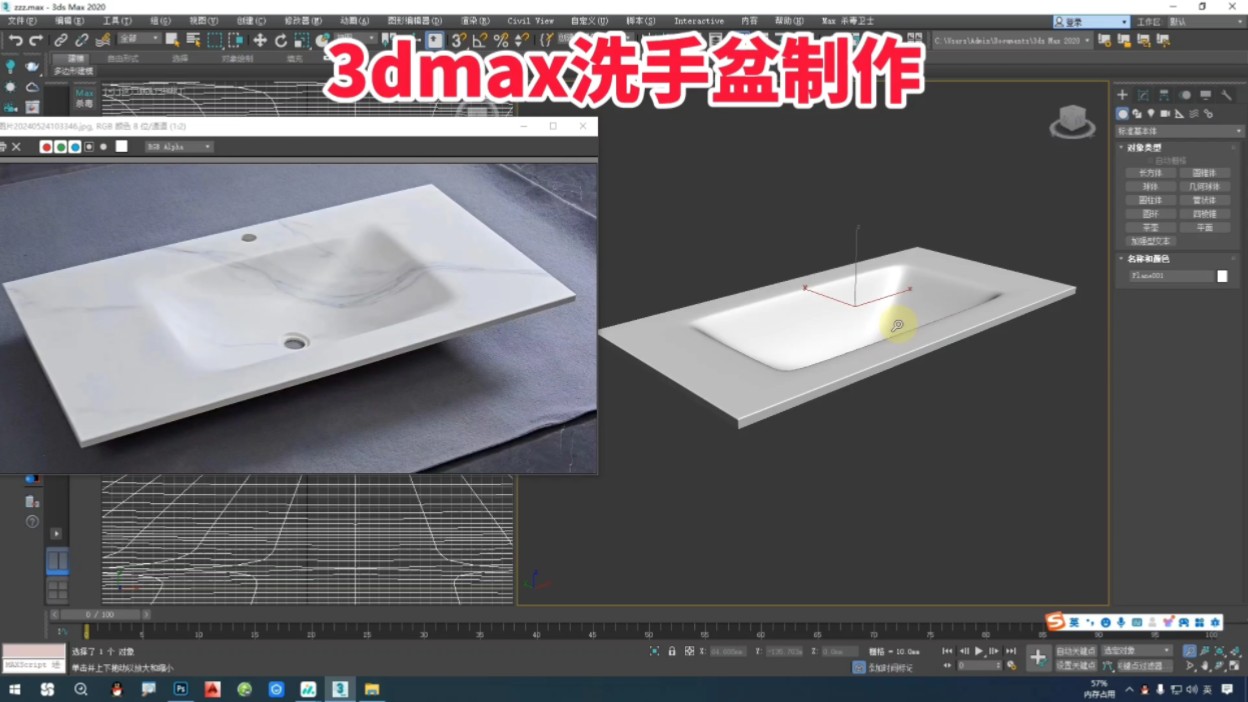
Task: Open the 全部 selection filter dropdown
Action: click(x=138, y=40)
